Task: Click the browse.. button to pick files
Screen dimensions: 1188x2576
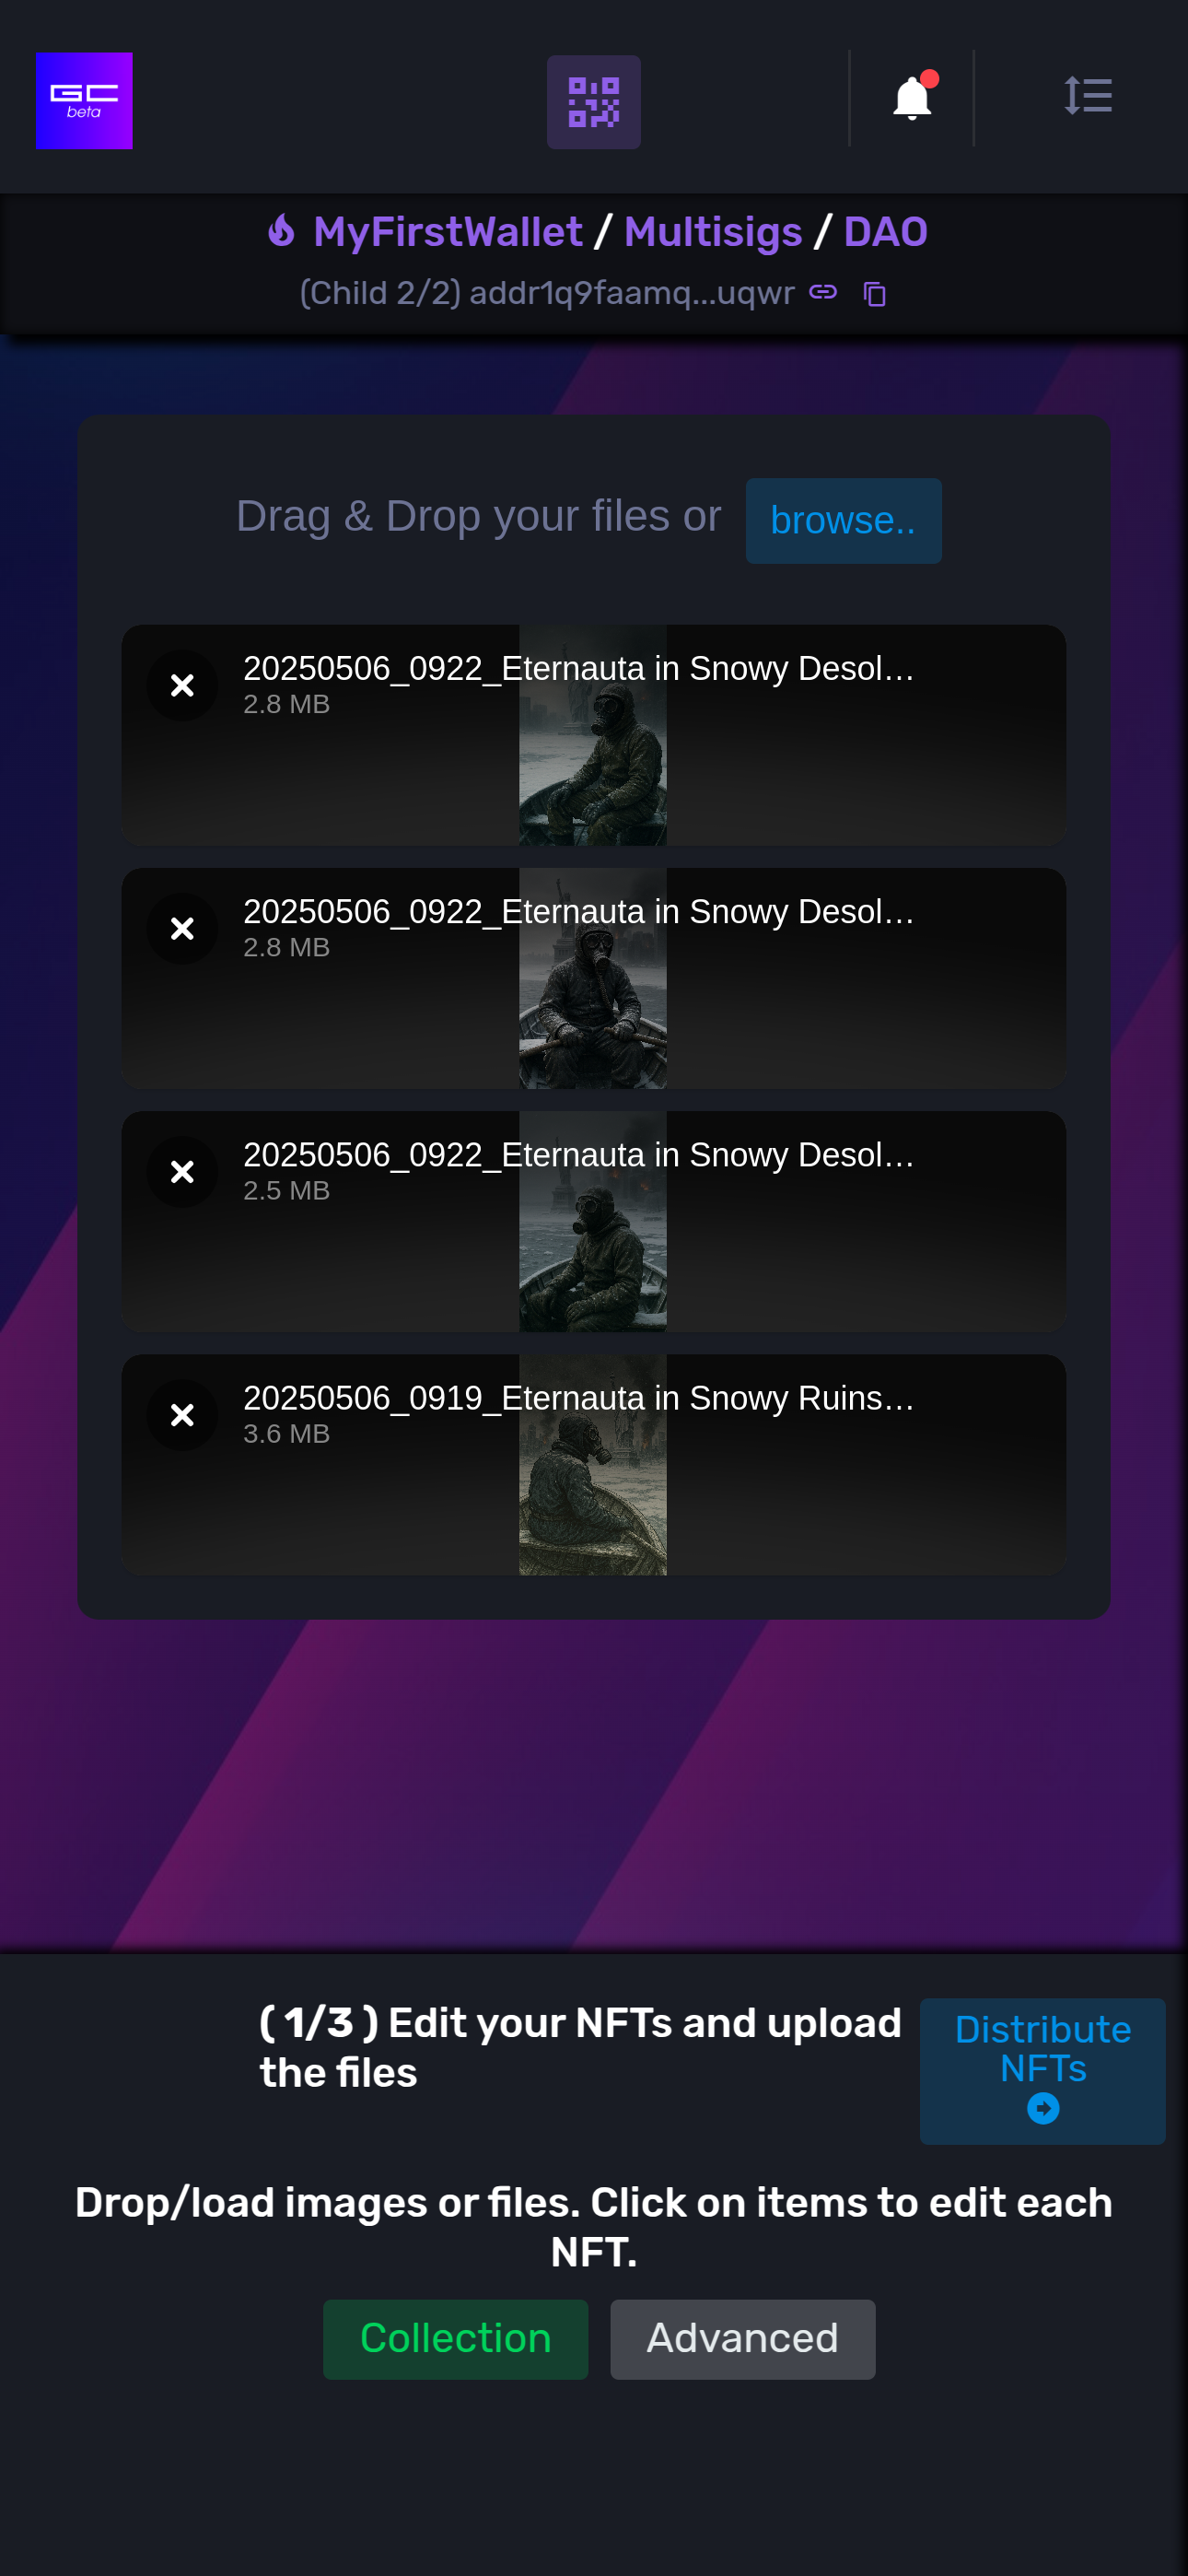Action: [x=843, y=521]
